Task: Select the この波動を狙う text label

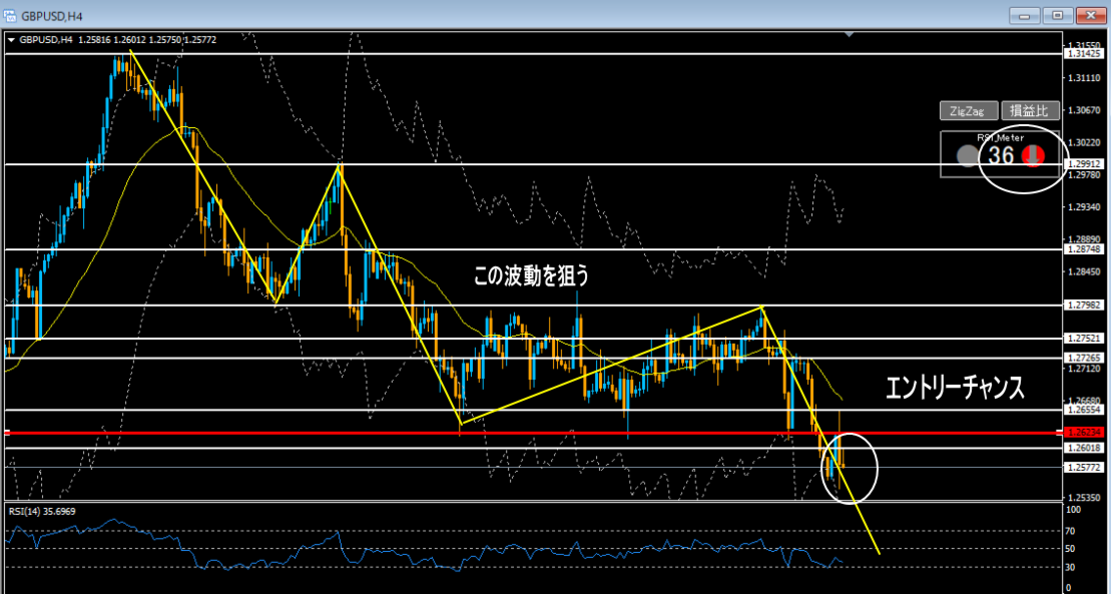Action: (x=531, y=277)
